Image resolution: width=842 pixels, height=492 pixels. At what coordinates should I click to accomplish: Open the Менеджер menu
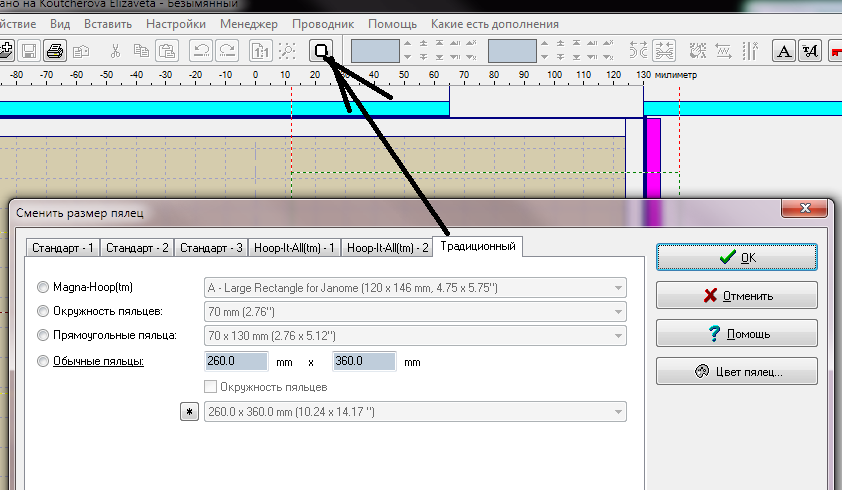pyautogui.click(x=250, y=23)
